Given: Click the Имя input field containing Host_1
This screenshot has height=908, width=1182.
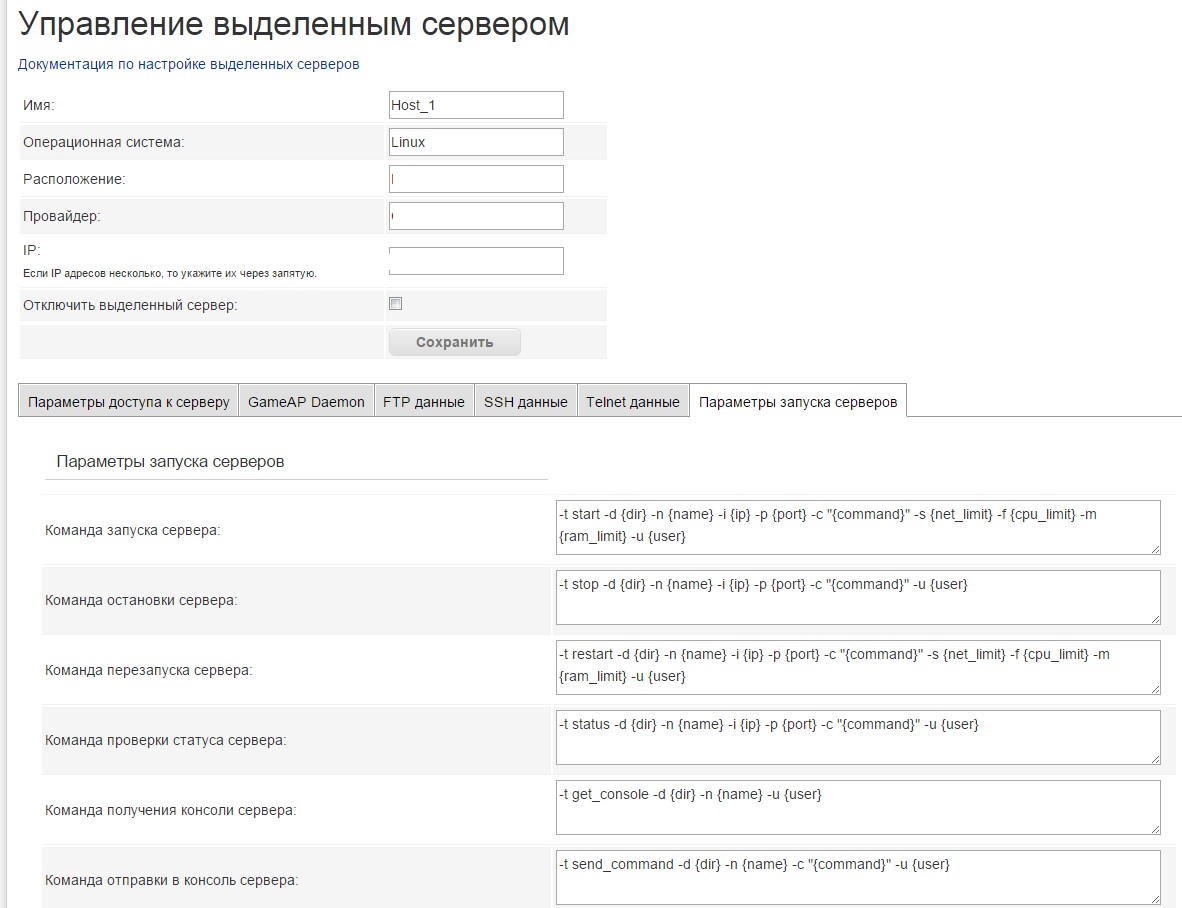Looking at the screenshot, I should click(476, 105).
